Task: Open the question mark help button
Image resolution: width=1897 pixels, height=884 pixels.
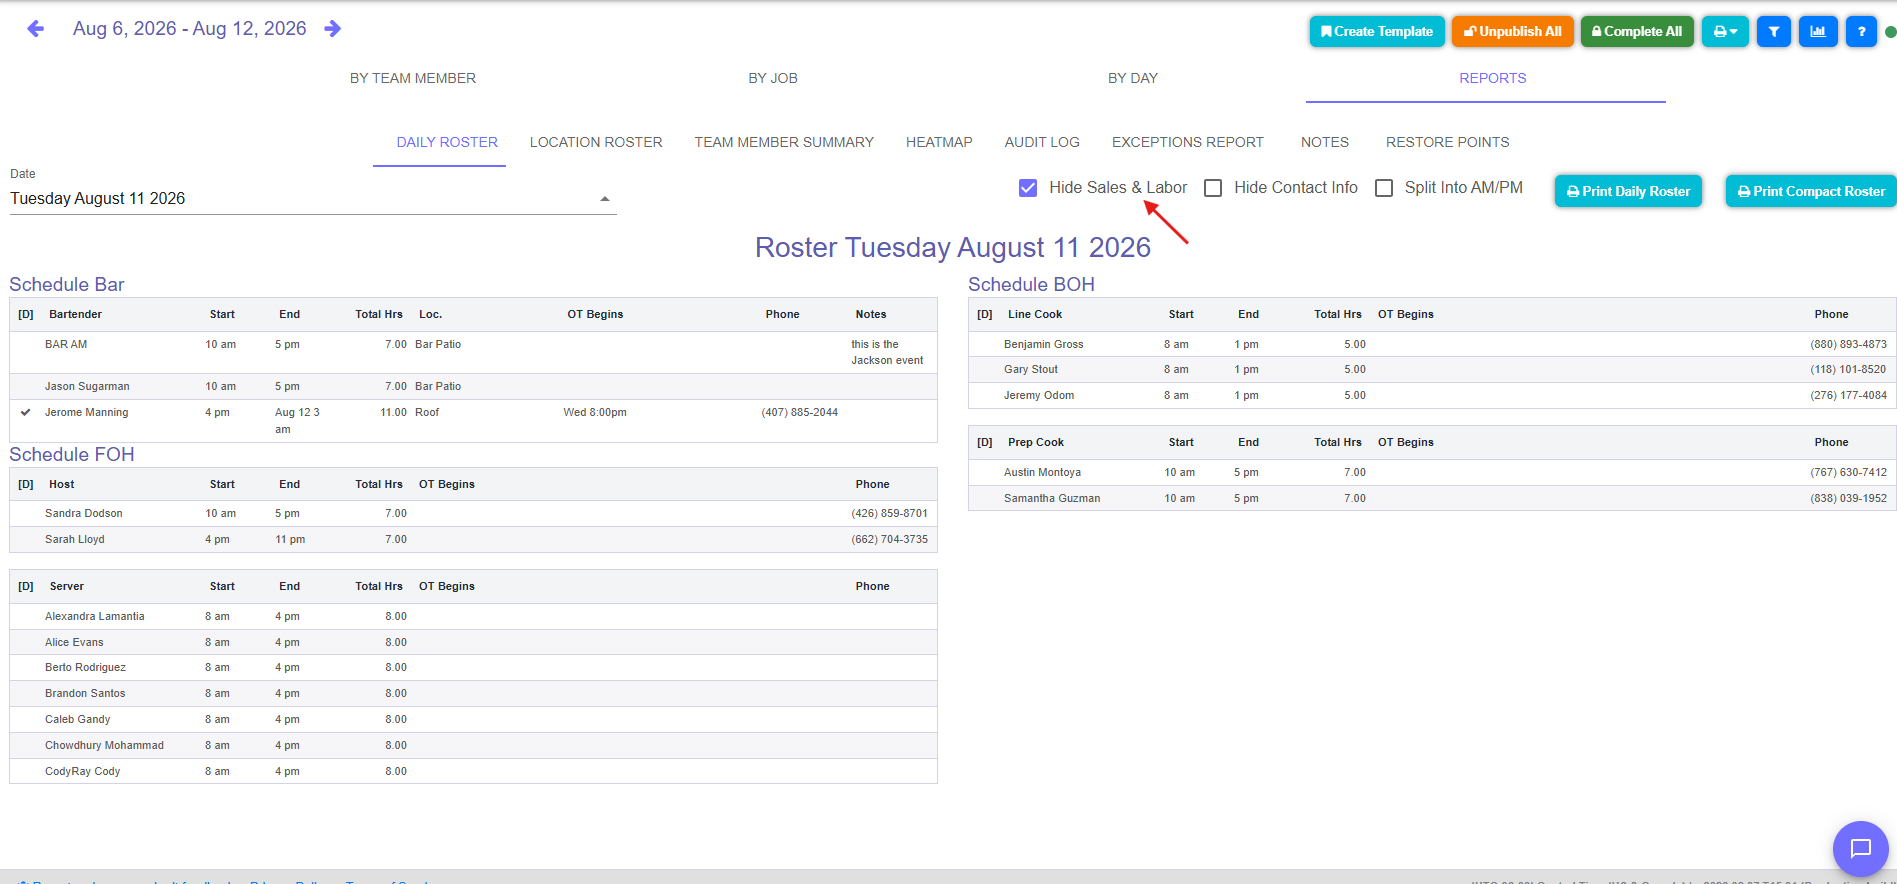Action: (1861, 32)
